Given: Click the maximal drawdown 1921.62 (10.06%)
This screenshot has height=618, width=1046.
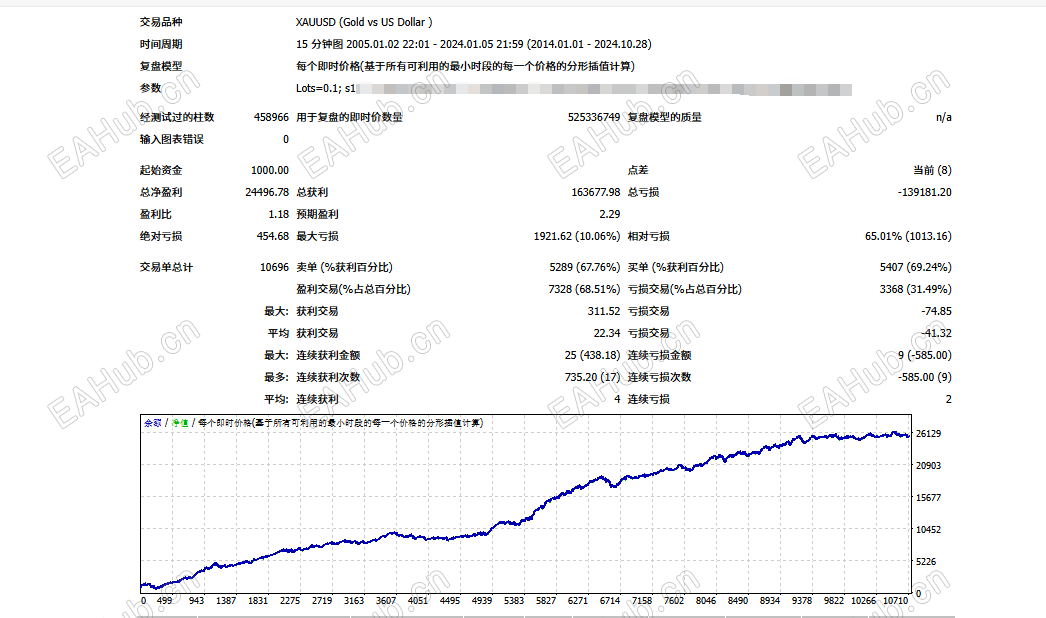Looking at the screenshot, I should 577,236.
